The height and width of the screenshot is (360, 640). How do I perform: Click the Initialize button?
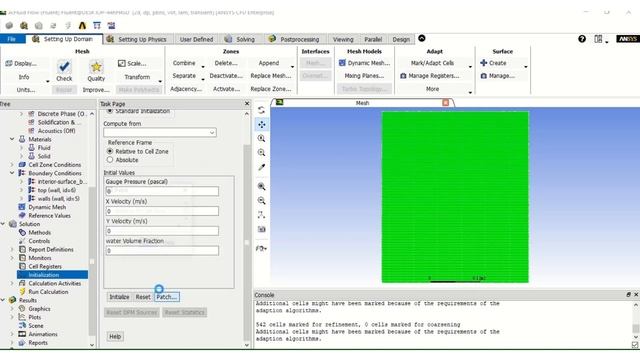point(119,297)
